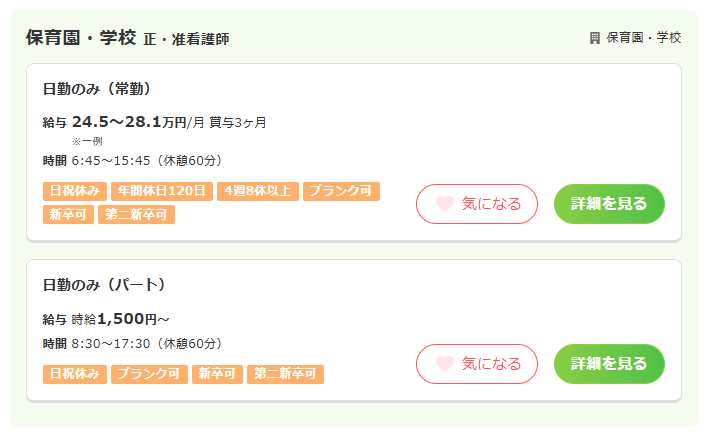Click heart icon in 常勤 job card
The height and width of the screenshot is (436, 711).
pos(445,204)
